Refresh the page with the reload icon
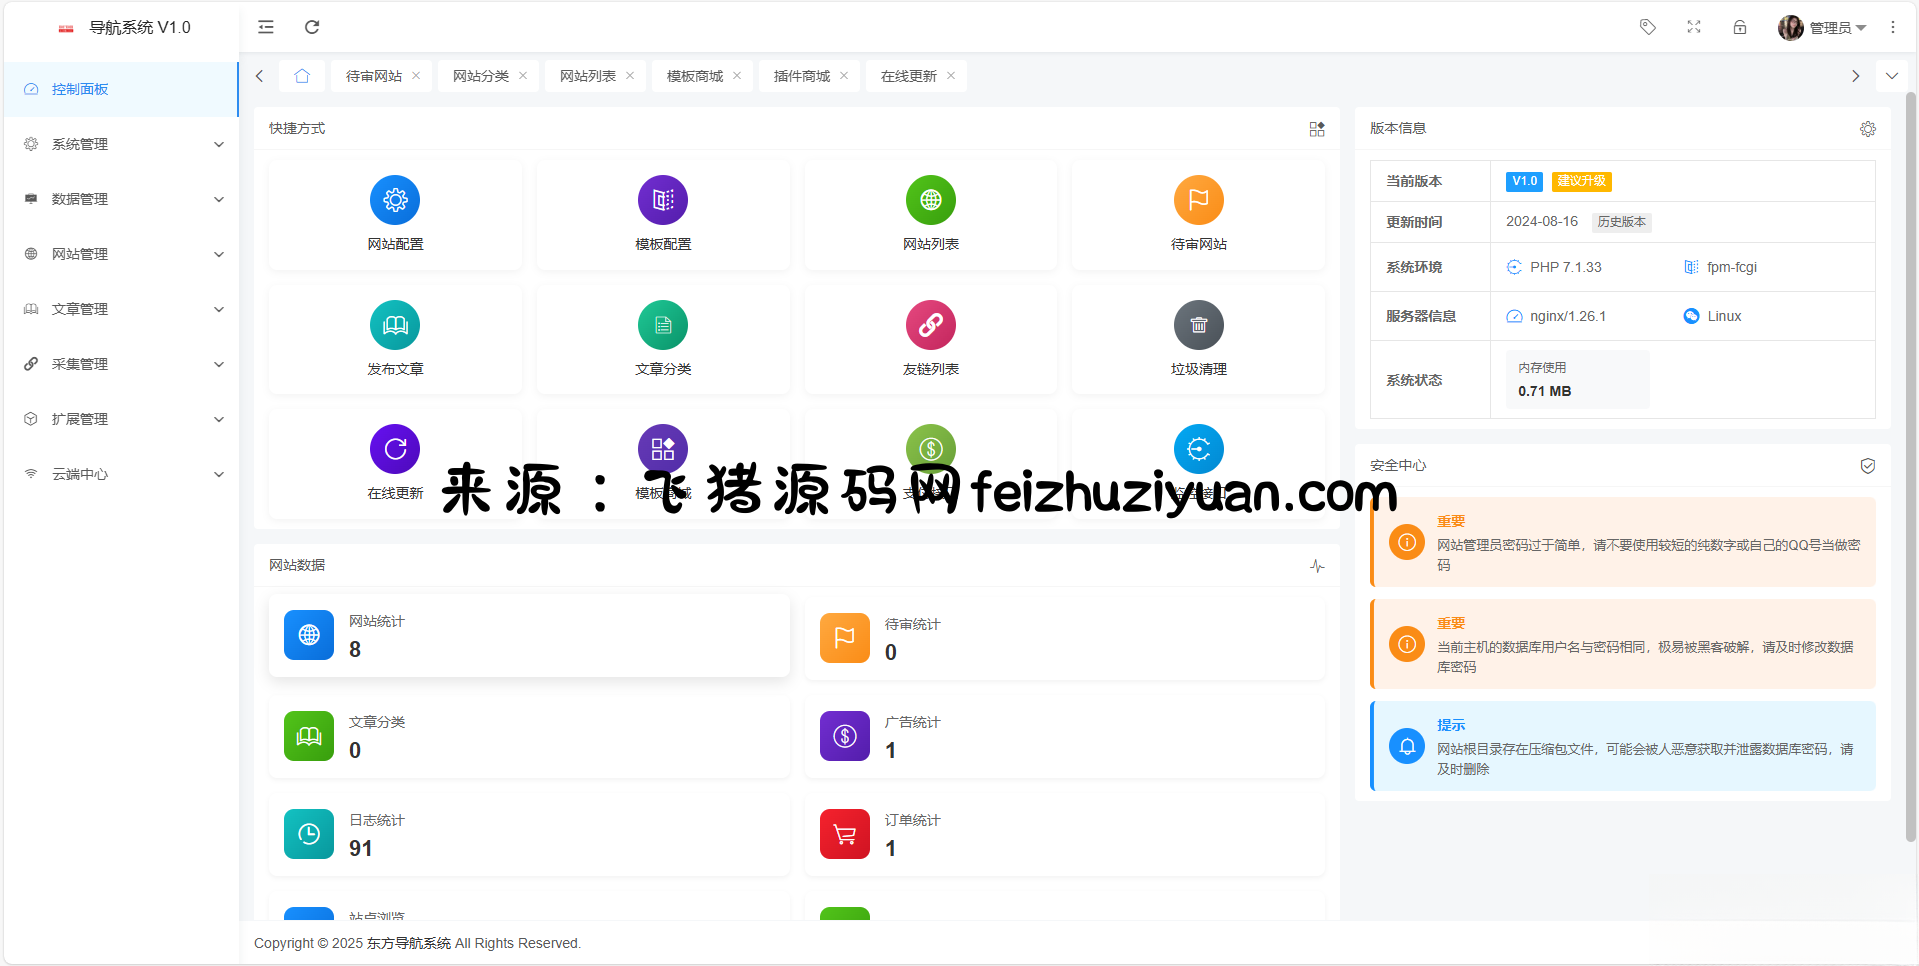 tap(312, 27)
